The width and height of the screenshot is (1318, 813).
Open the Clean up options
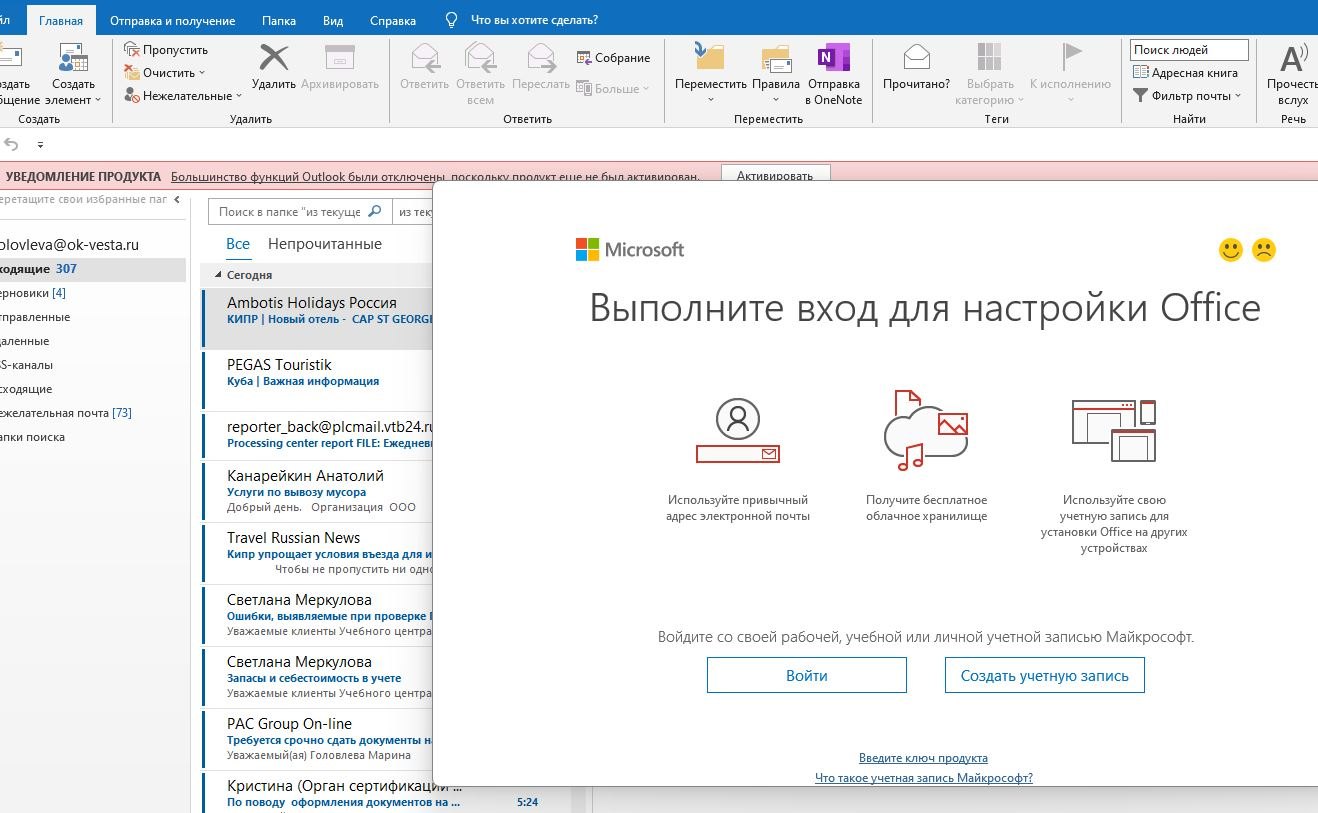165,72
